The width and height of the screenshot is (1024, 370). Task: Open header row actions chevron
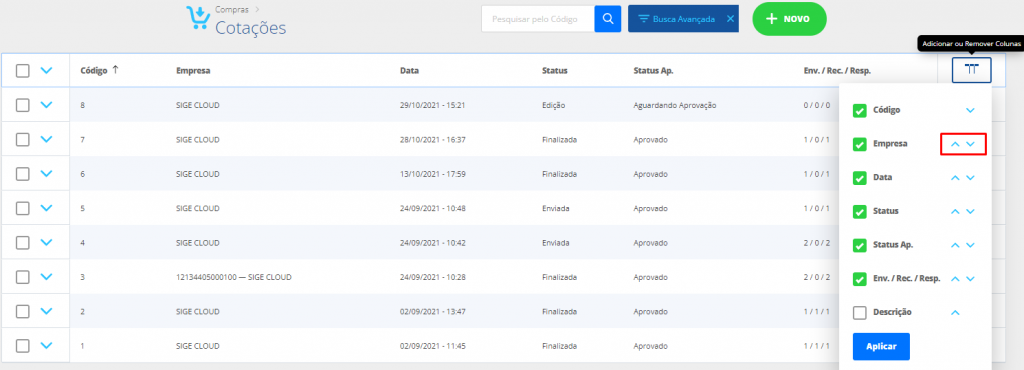click(46, 70)
